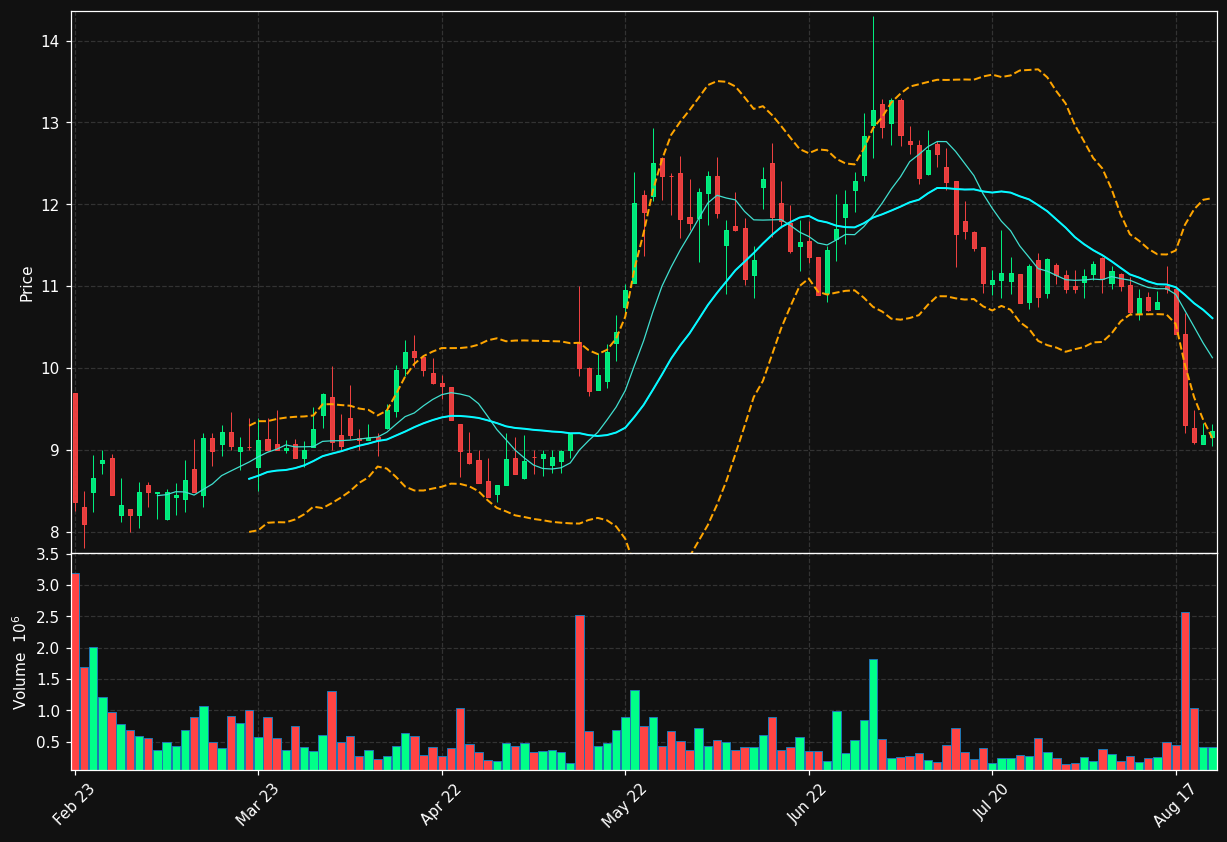
Task: Click the 3.5 volume axis tick
Action: pos(49,554)
